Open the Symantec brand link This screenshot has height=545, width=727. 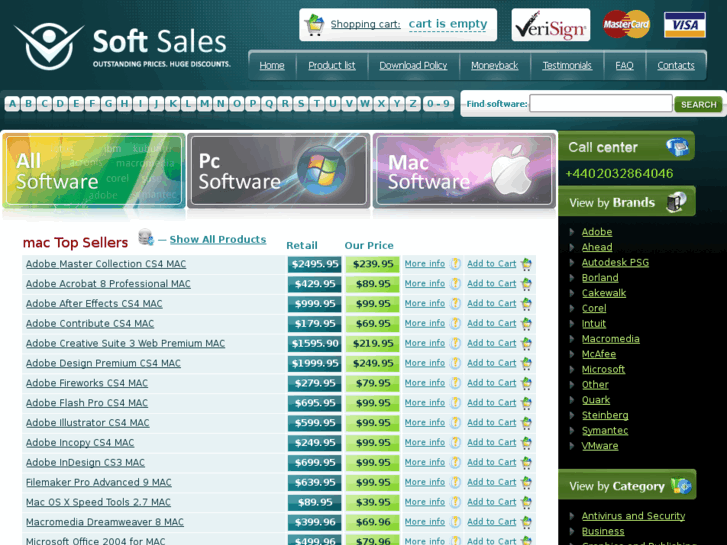pyautogui.click(x=605, y=431)
